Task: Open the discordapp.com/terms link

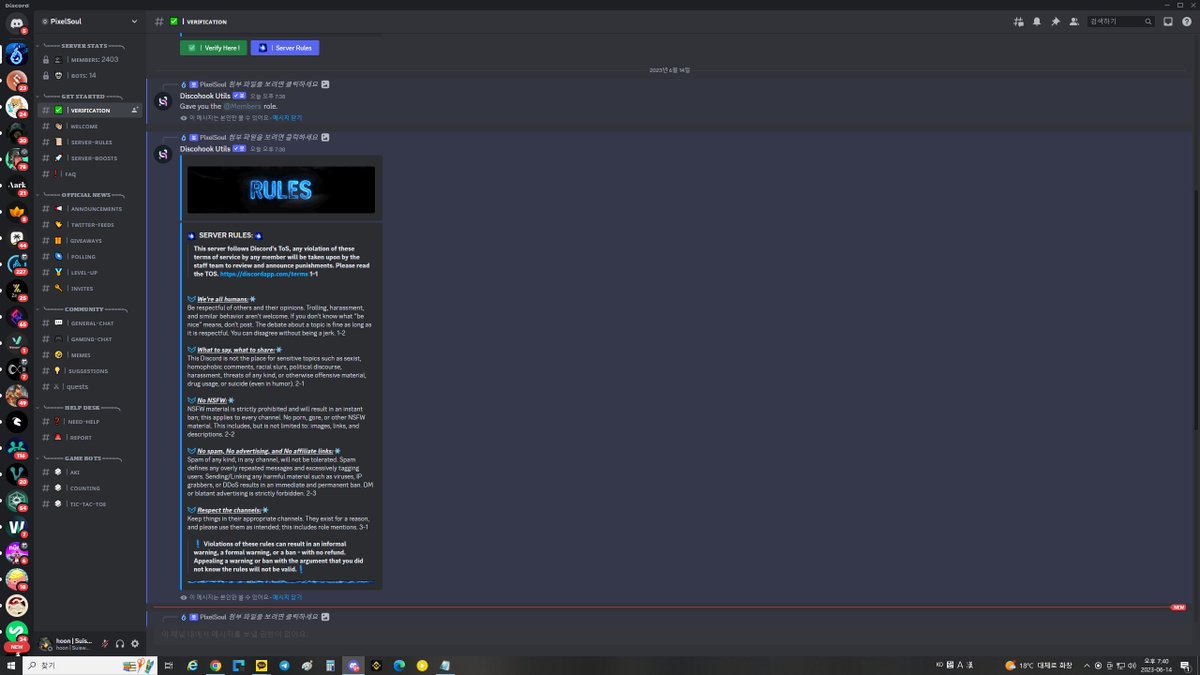Action: (x=264, y=274)
